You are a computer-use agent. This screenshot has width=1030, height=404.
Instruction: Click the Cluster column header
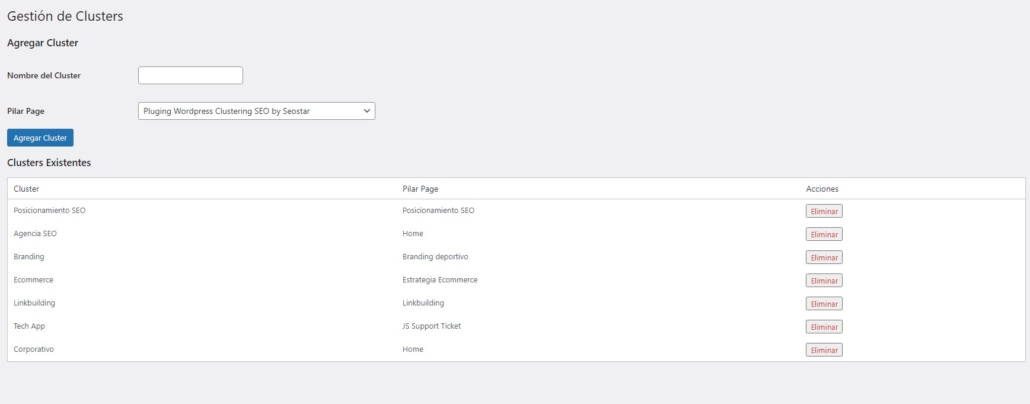(x=26, y=188)
